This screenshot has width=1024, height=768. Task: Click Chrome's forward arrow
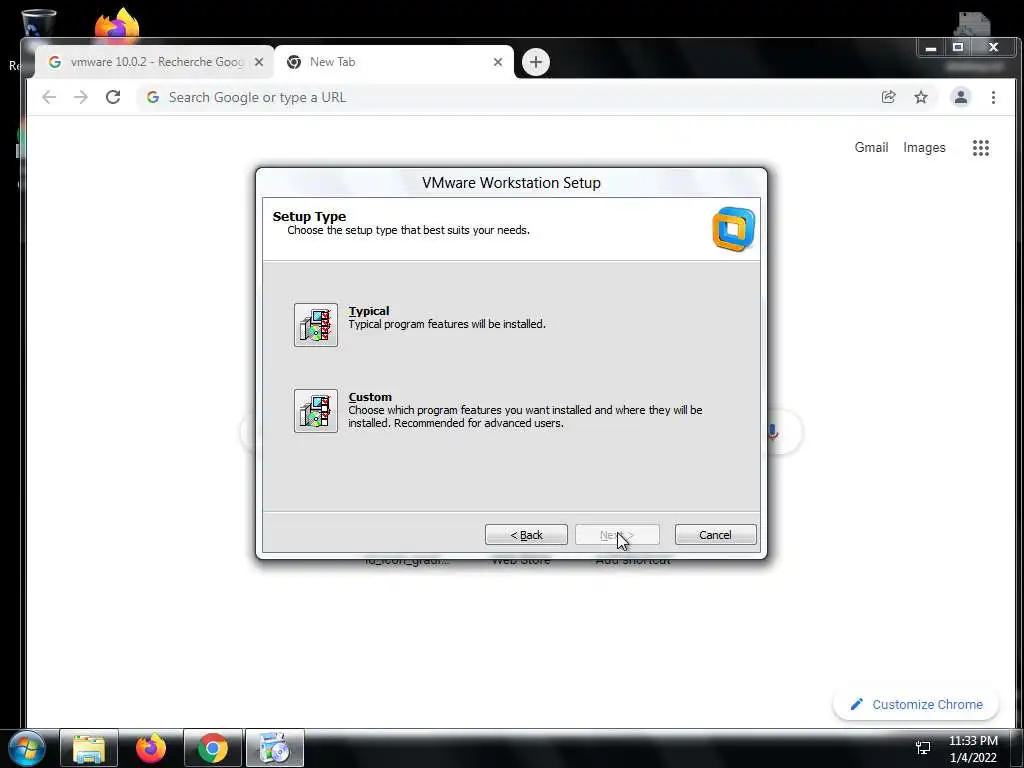pyautogui.click(x=80, y=97)
